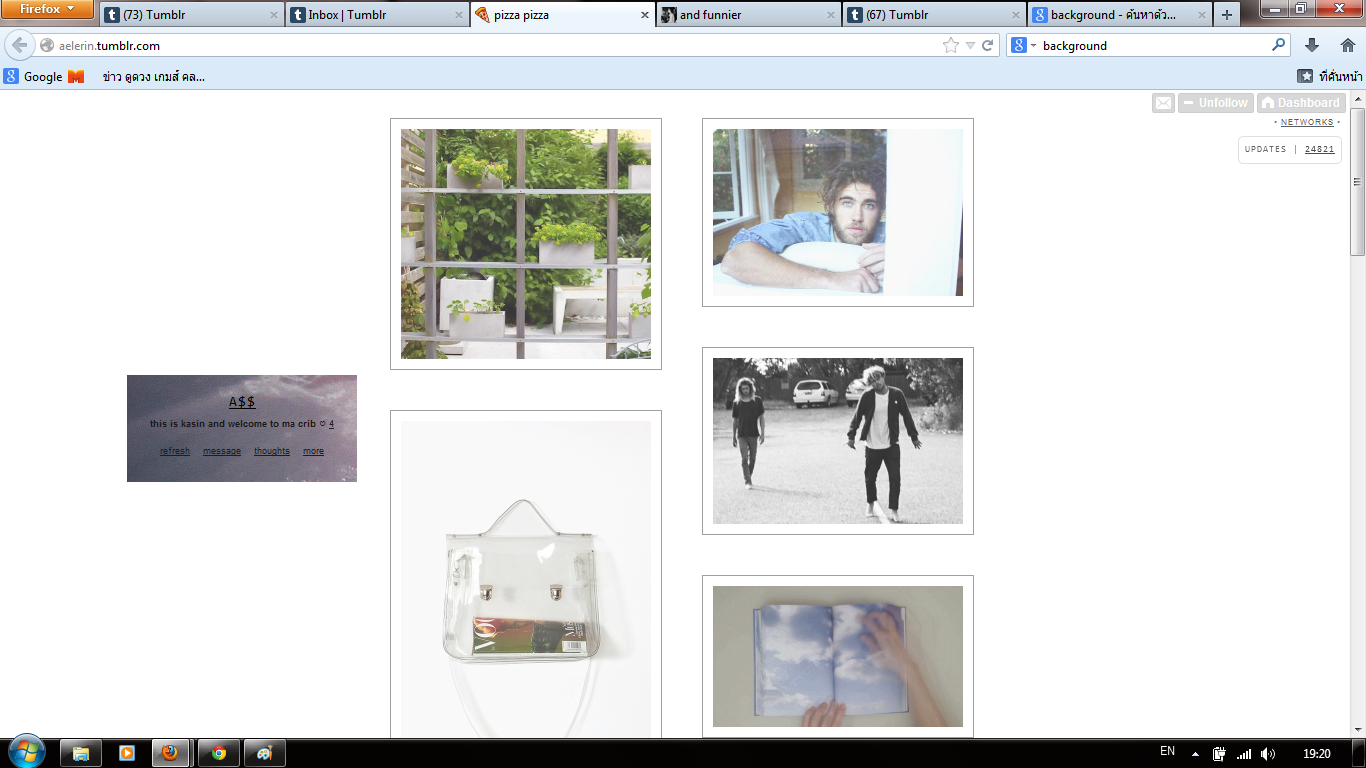Open Windows Media Player from the taskbar
Screen dimensions: 1366x768
tap(127, 753)
